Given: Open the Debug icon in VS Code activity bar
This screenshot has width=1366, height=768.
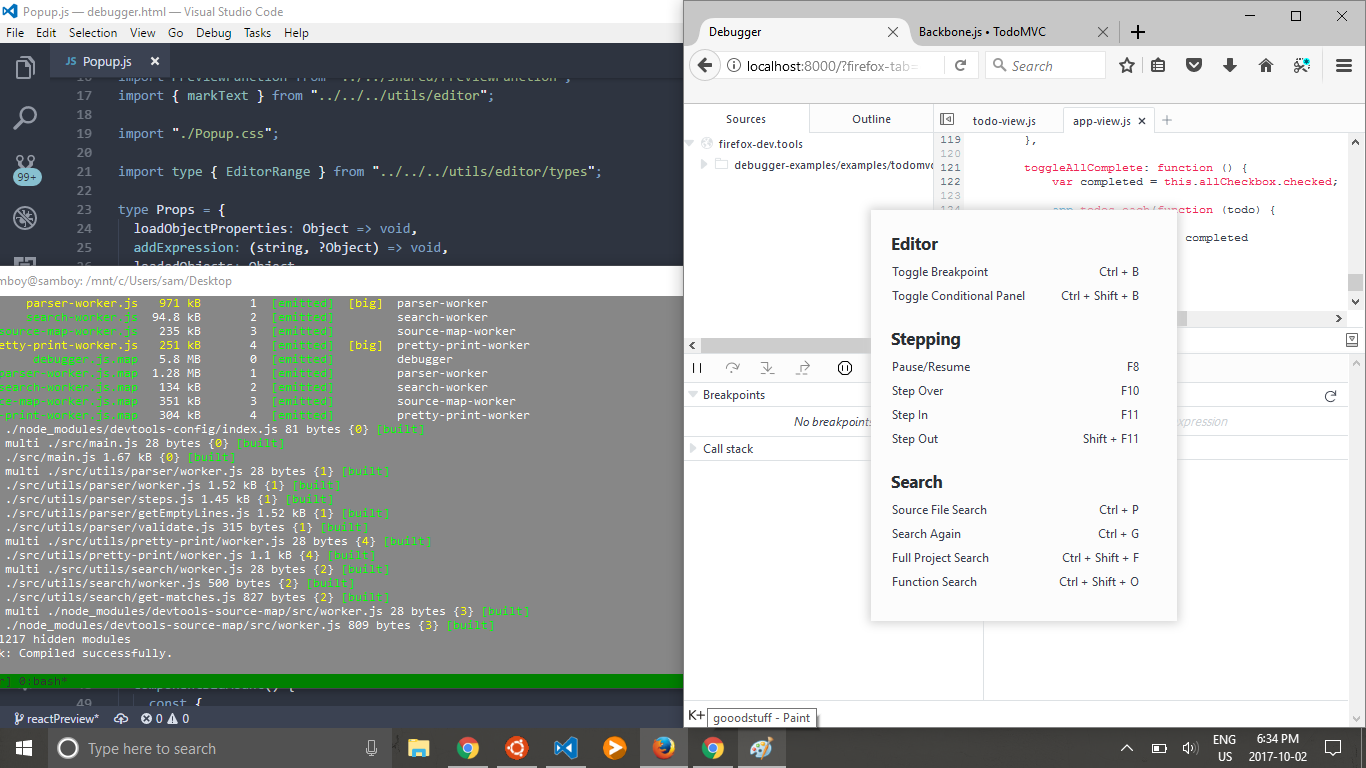Looking at the screenshot, I should click(25, 218).
